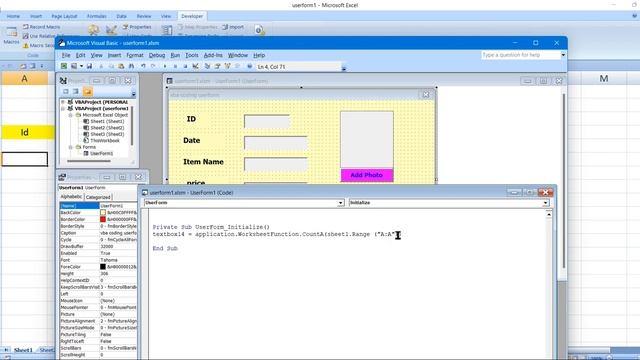Screen dimensions: 640x360
Task: Collapse Microsoft Excel Objects folder
Action: [71, 115]
